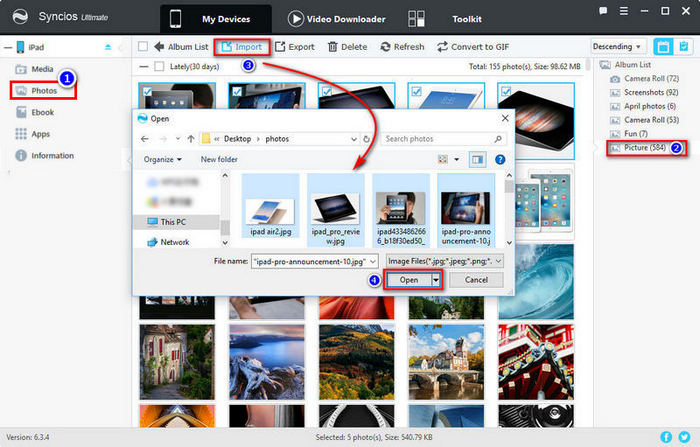
Task: Open the My Devices tab
Action: [x=216, y=19]
